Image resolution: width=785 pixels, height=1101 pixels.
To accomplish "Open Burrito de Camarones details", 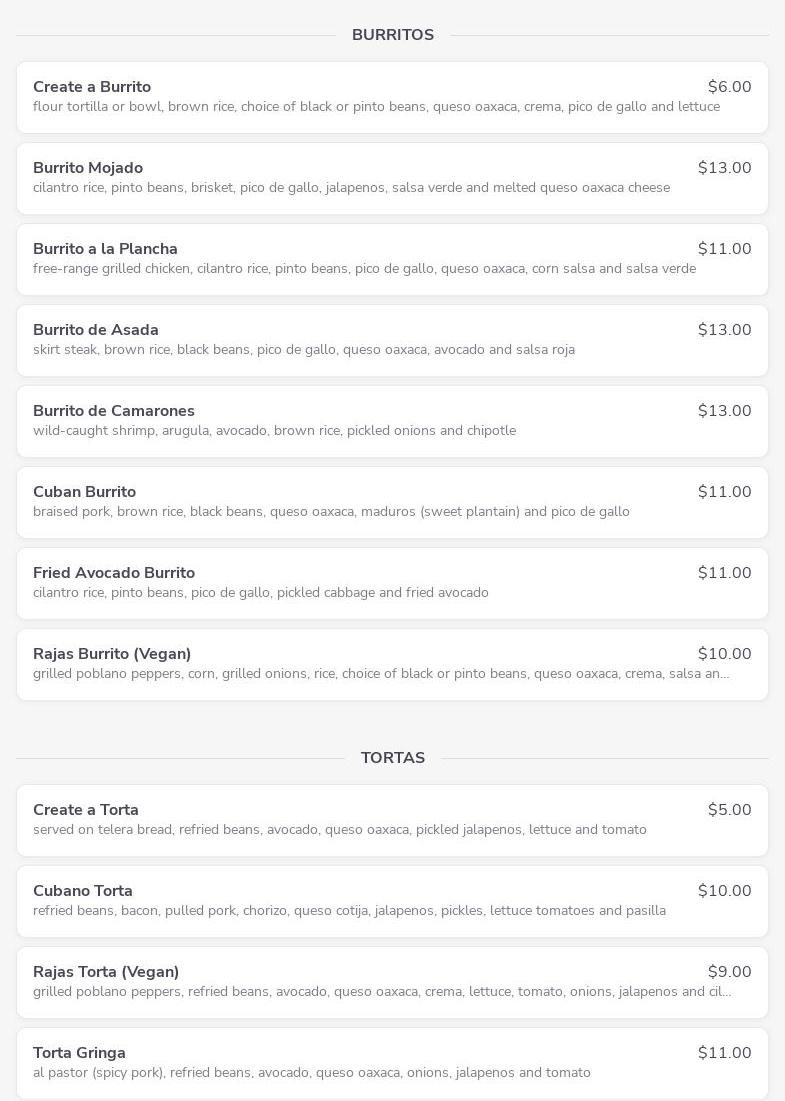I will click(x=114, y=411).
